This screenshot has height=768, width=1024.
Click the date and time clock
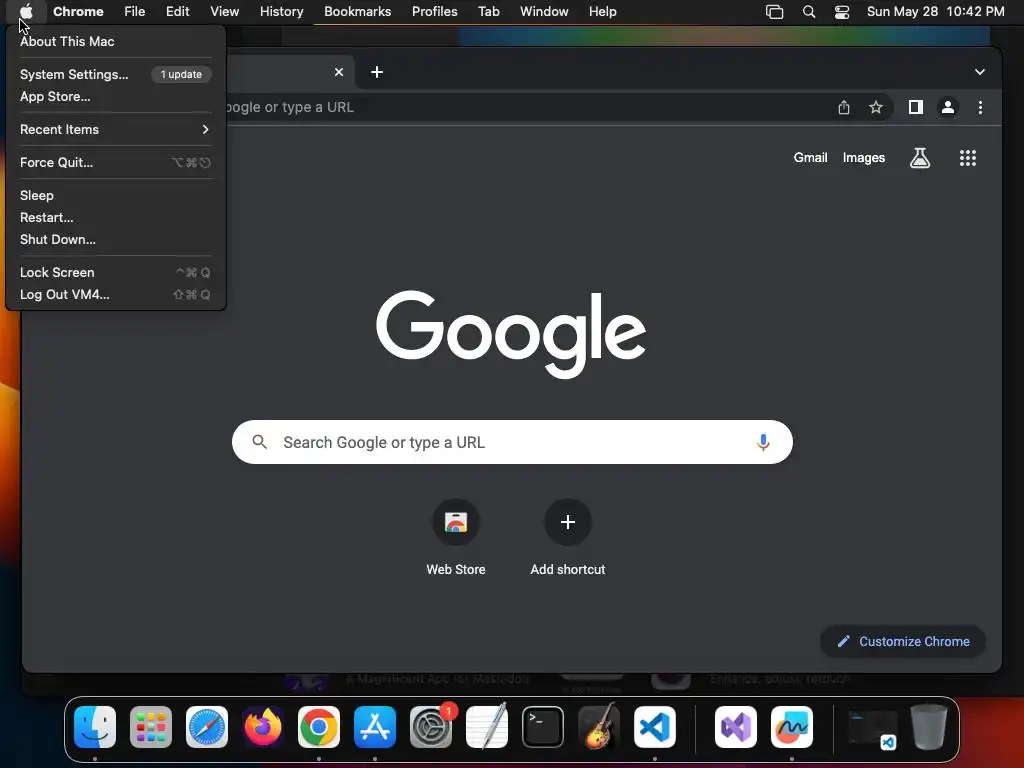point(935,11)
